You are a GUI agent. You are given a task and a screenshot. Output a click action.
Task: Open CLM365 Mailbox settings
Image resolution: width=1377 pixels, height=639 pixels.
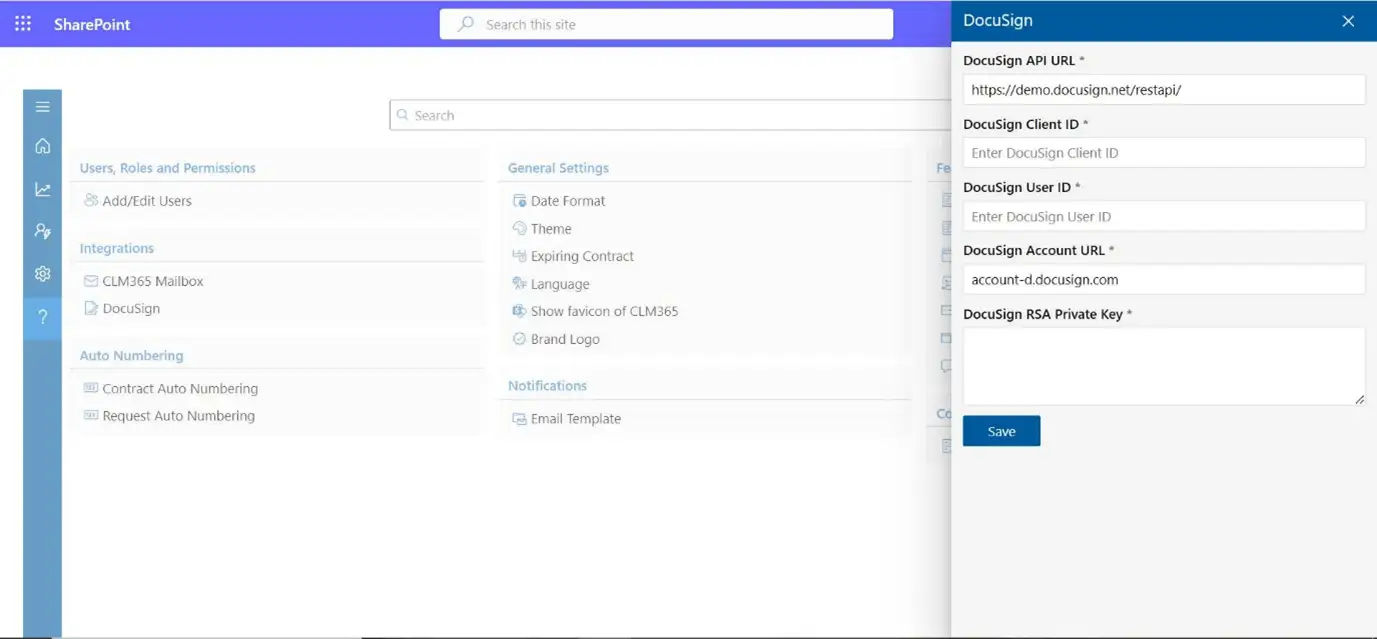click(153, 281)
